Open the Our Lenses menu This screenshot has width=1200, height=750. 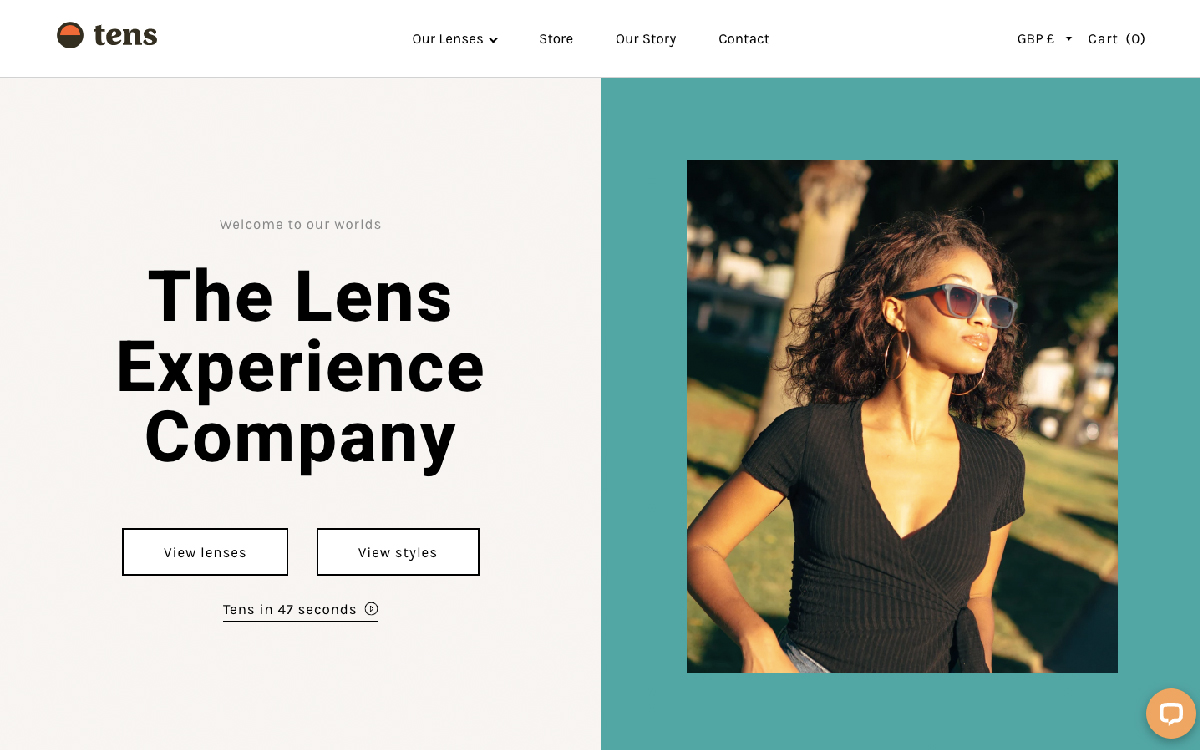click(455, 39)
